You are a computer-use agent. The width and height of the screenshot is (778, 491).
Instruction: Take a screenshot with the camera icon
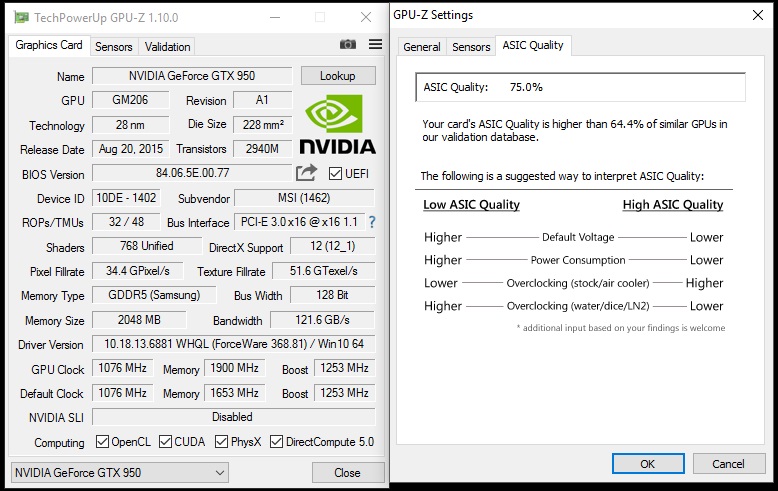click(x=348, y=45)
